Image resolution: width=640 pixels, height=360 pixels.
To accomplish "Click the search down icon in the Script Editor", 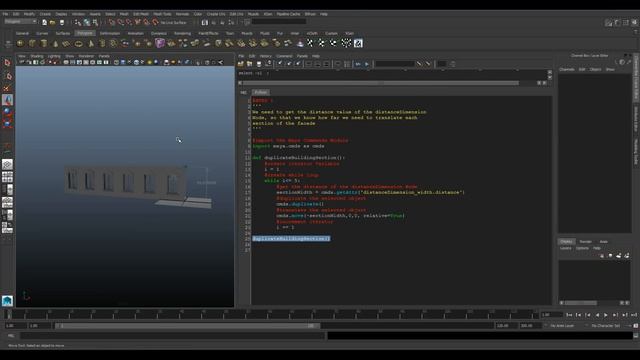I will (x=419, y=64).
